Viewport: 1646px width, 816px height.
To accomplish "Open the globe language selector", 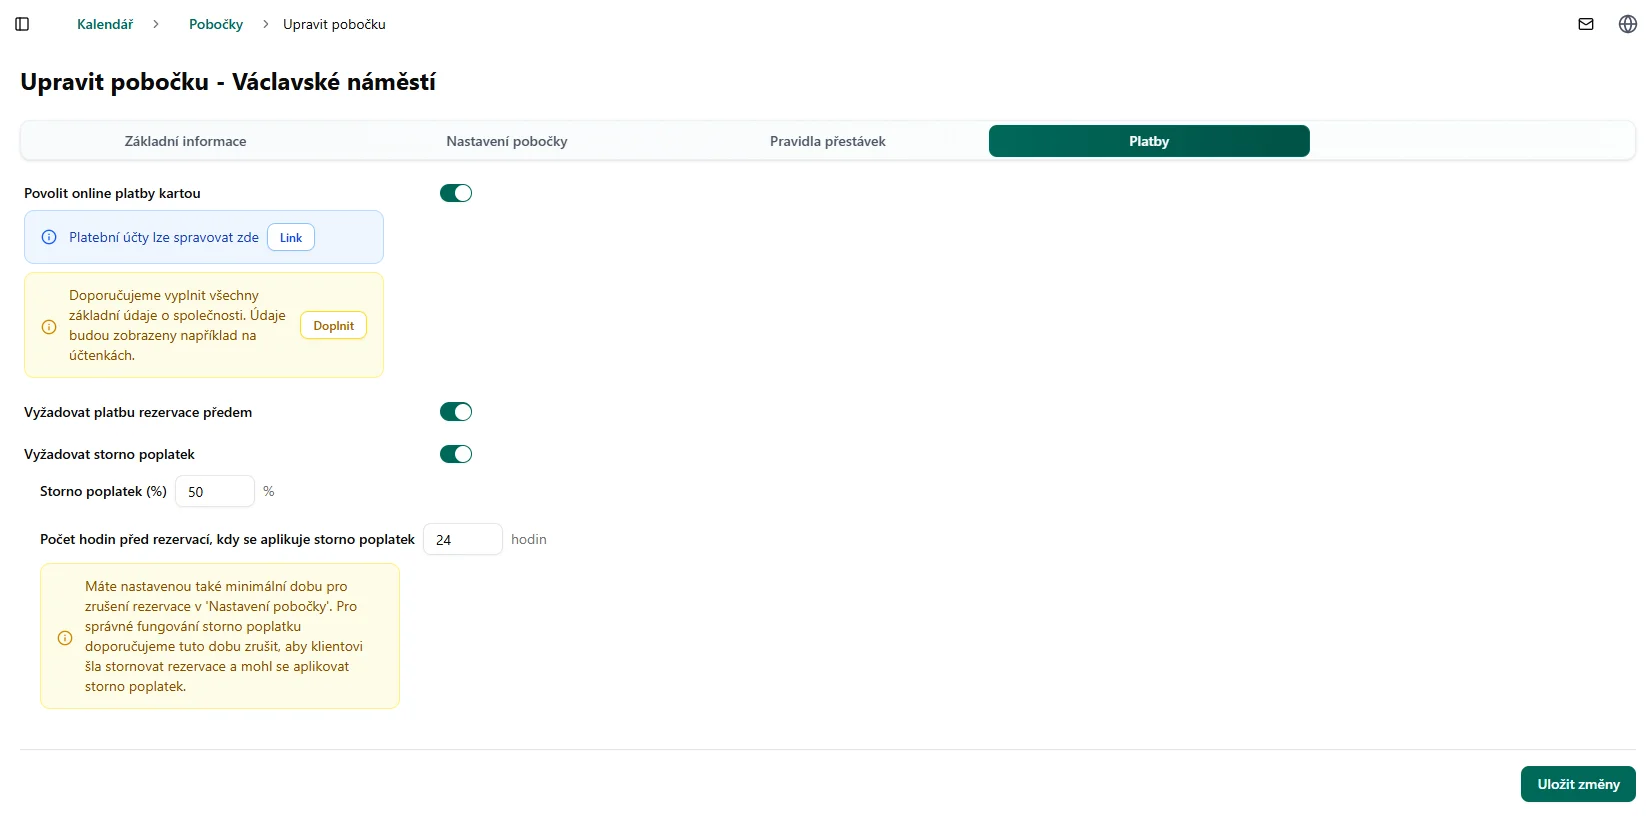I will point(1627,24).
